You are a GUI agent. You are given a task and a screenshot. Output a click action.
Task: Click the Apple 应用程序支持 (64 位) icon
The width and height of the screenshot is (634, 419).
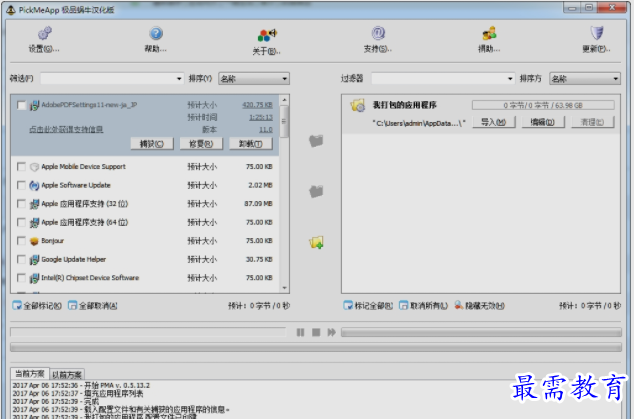pos(34,222)
